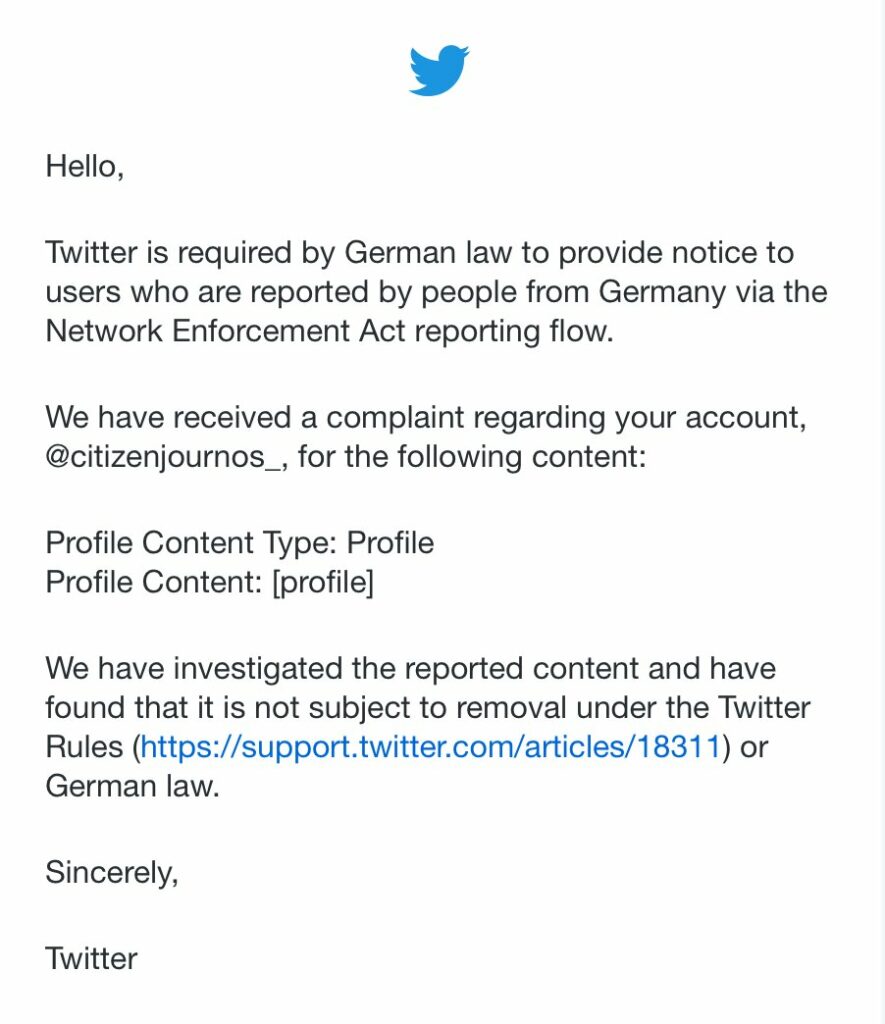This screenshot has height=1024, width=885.
Task: Click the [profile] placeholder text
Action: tap(323, 582)
